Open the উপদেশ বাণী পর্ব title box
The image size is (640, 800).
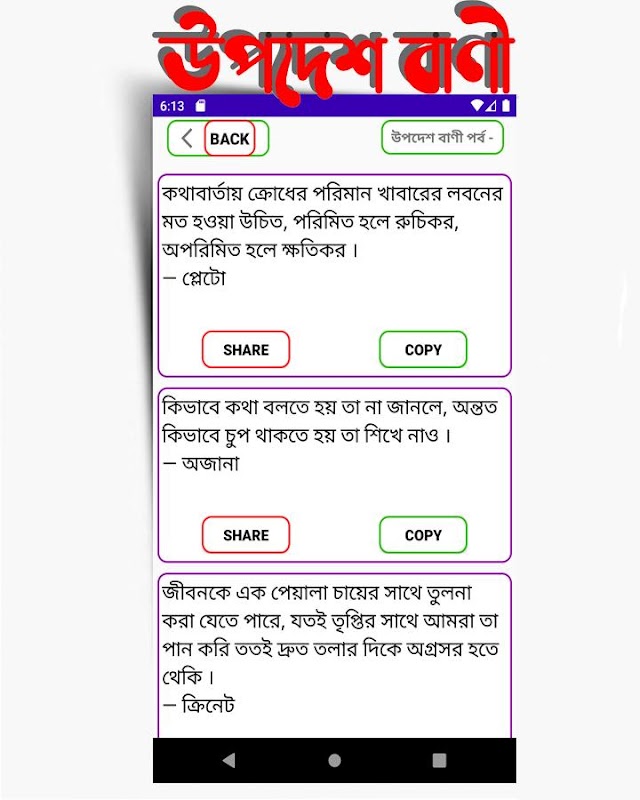[442, 137]
